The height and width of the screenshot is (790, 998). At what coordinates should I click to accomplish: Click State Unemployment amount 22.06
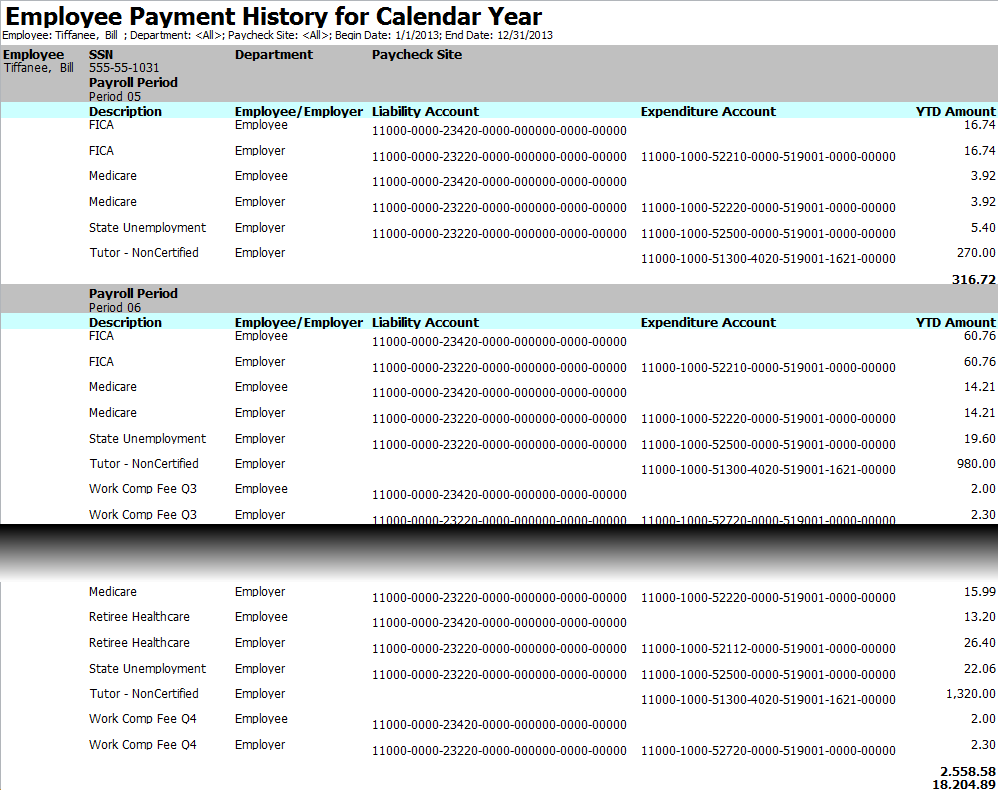pyautogui.click(x=980, y=668)
